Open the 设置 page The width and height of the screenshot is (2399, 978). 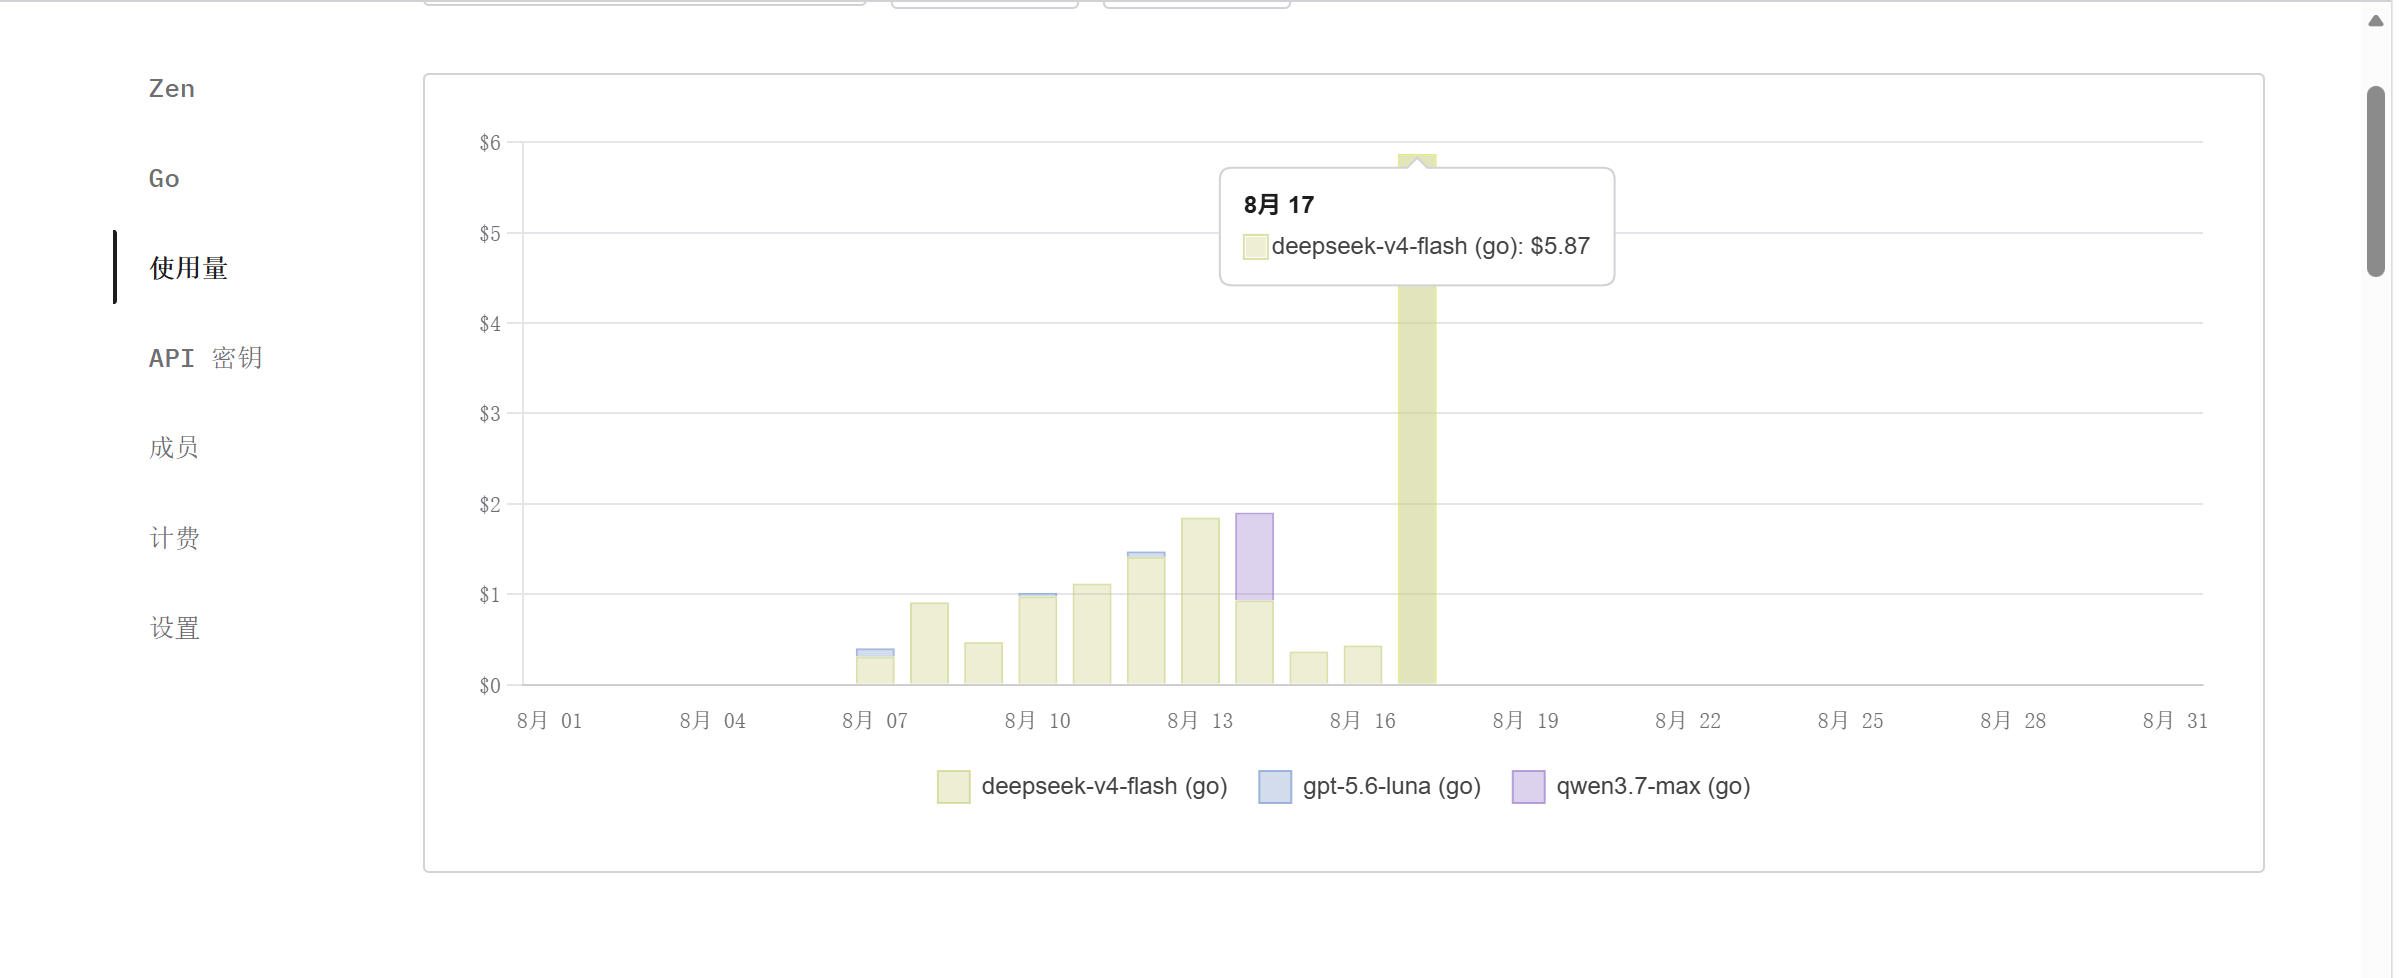point(174,628)
